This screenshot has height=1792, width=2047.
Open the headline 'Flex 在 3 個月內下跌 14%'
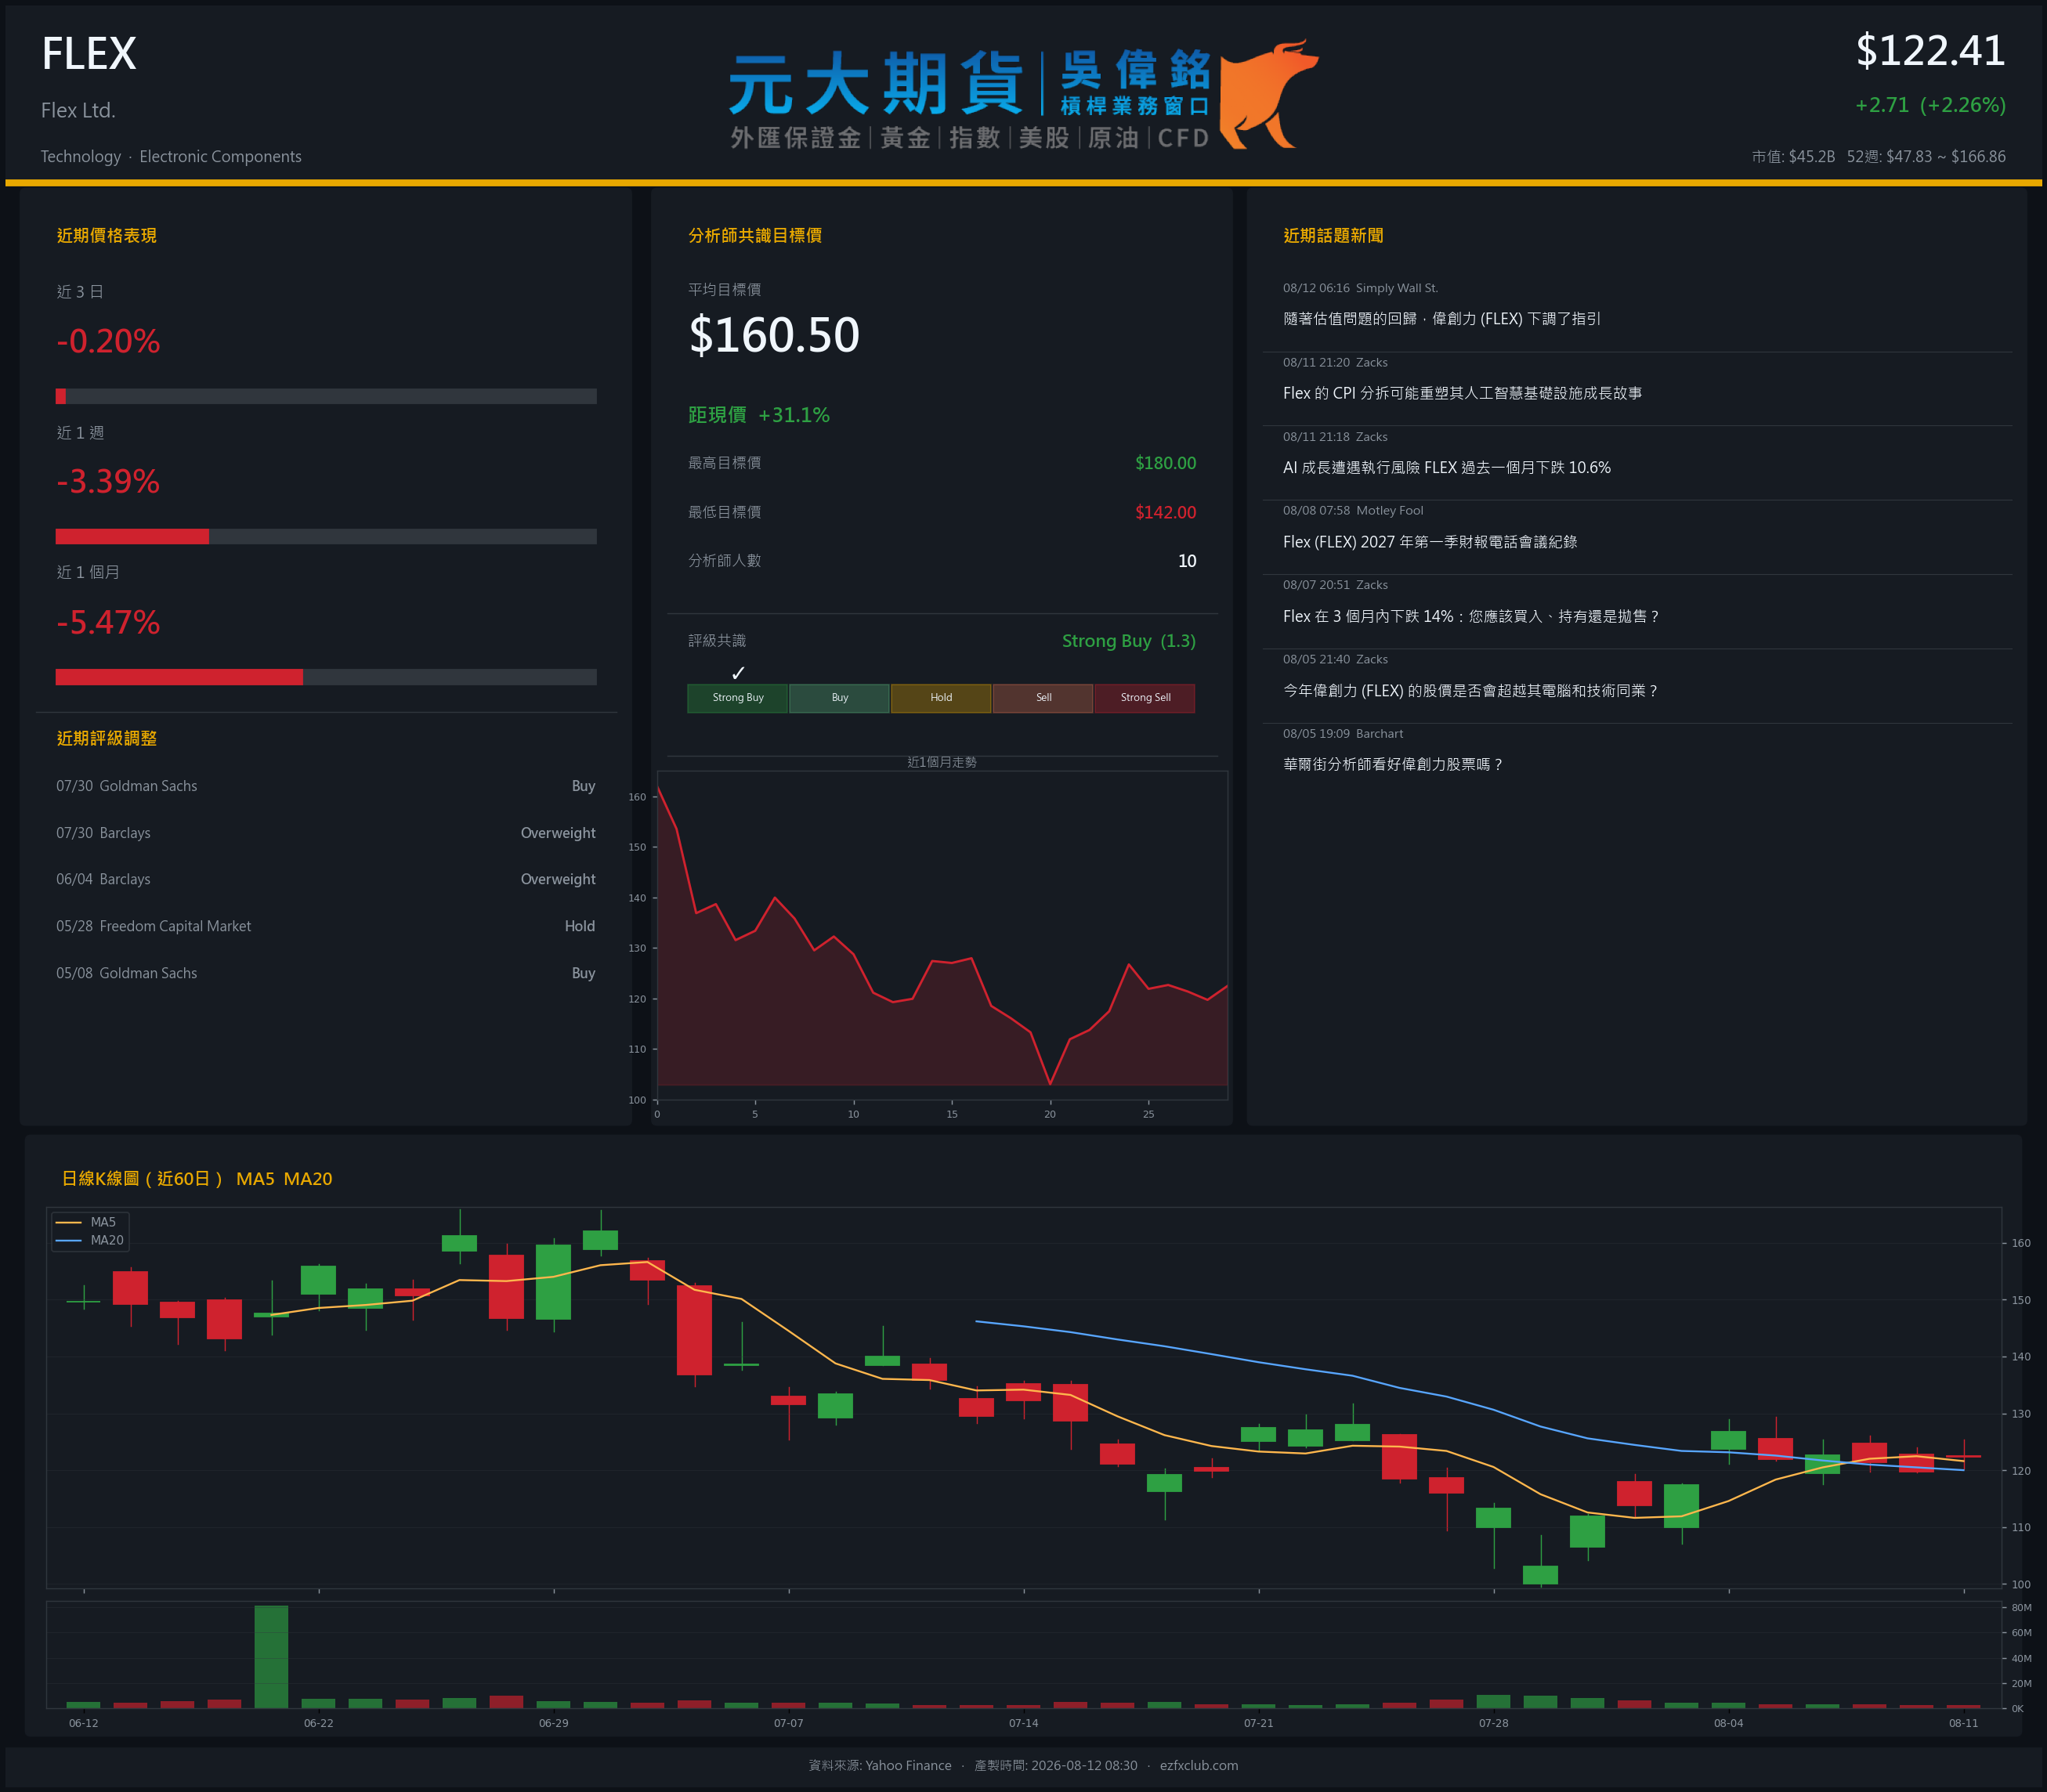pyautogui.click(x=1471, y=616)
